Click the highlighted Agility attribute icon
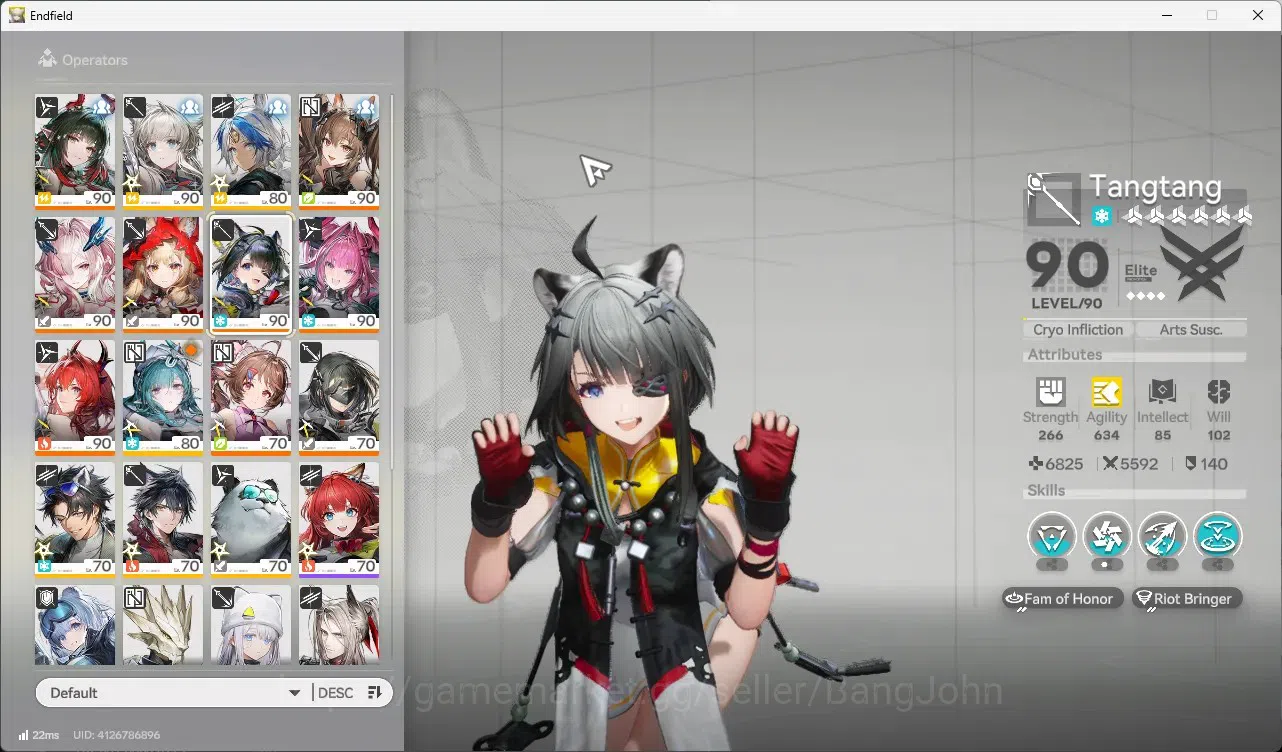Screen dimensions: 1282x752 1106,391
